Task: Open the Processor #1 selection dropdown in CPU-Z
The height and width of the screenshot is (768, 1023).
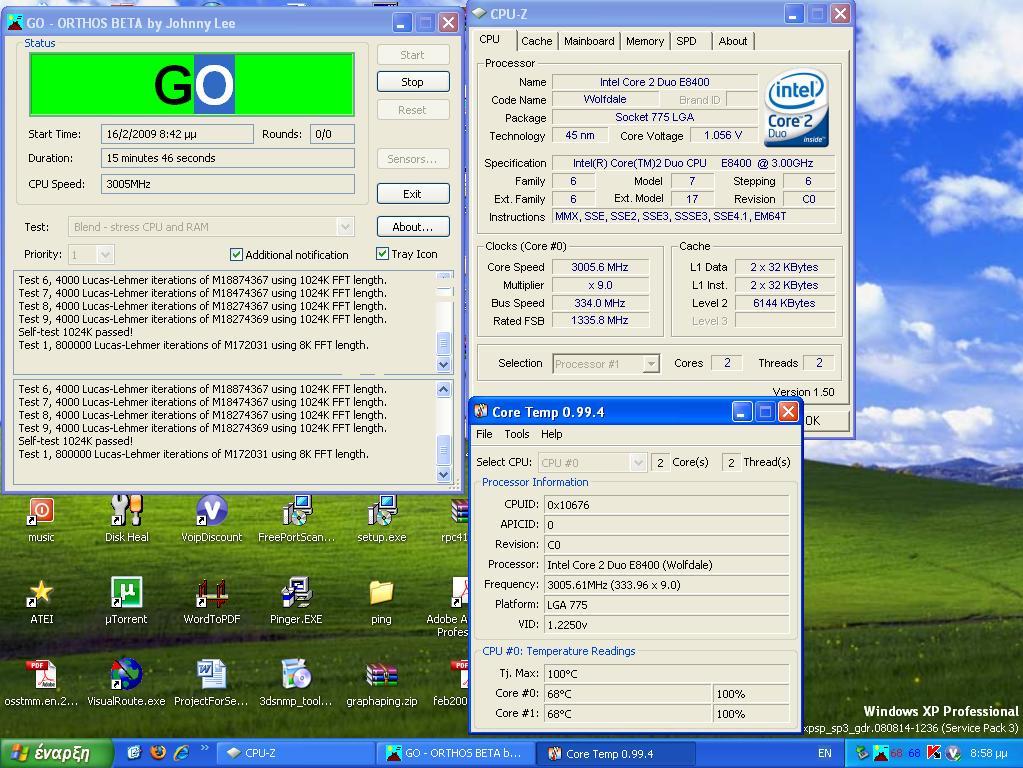Action: (x=650, y=363)
